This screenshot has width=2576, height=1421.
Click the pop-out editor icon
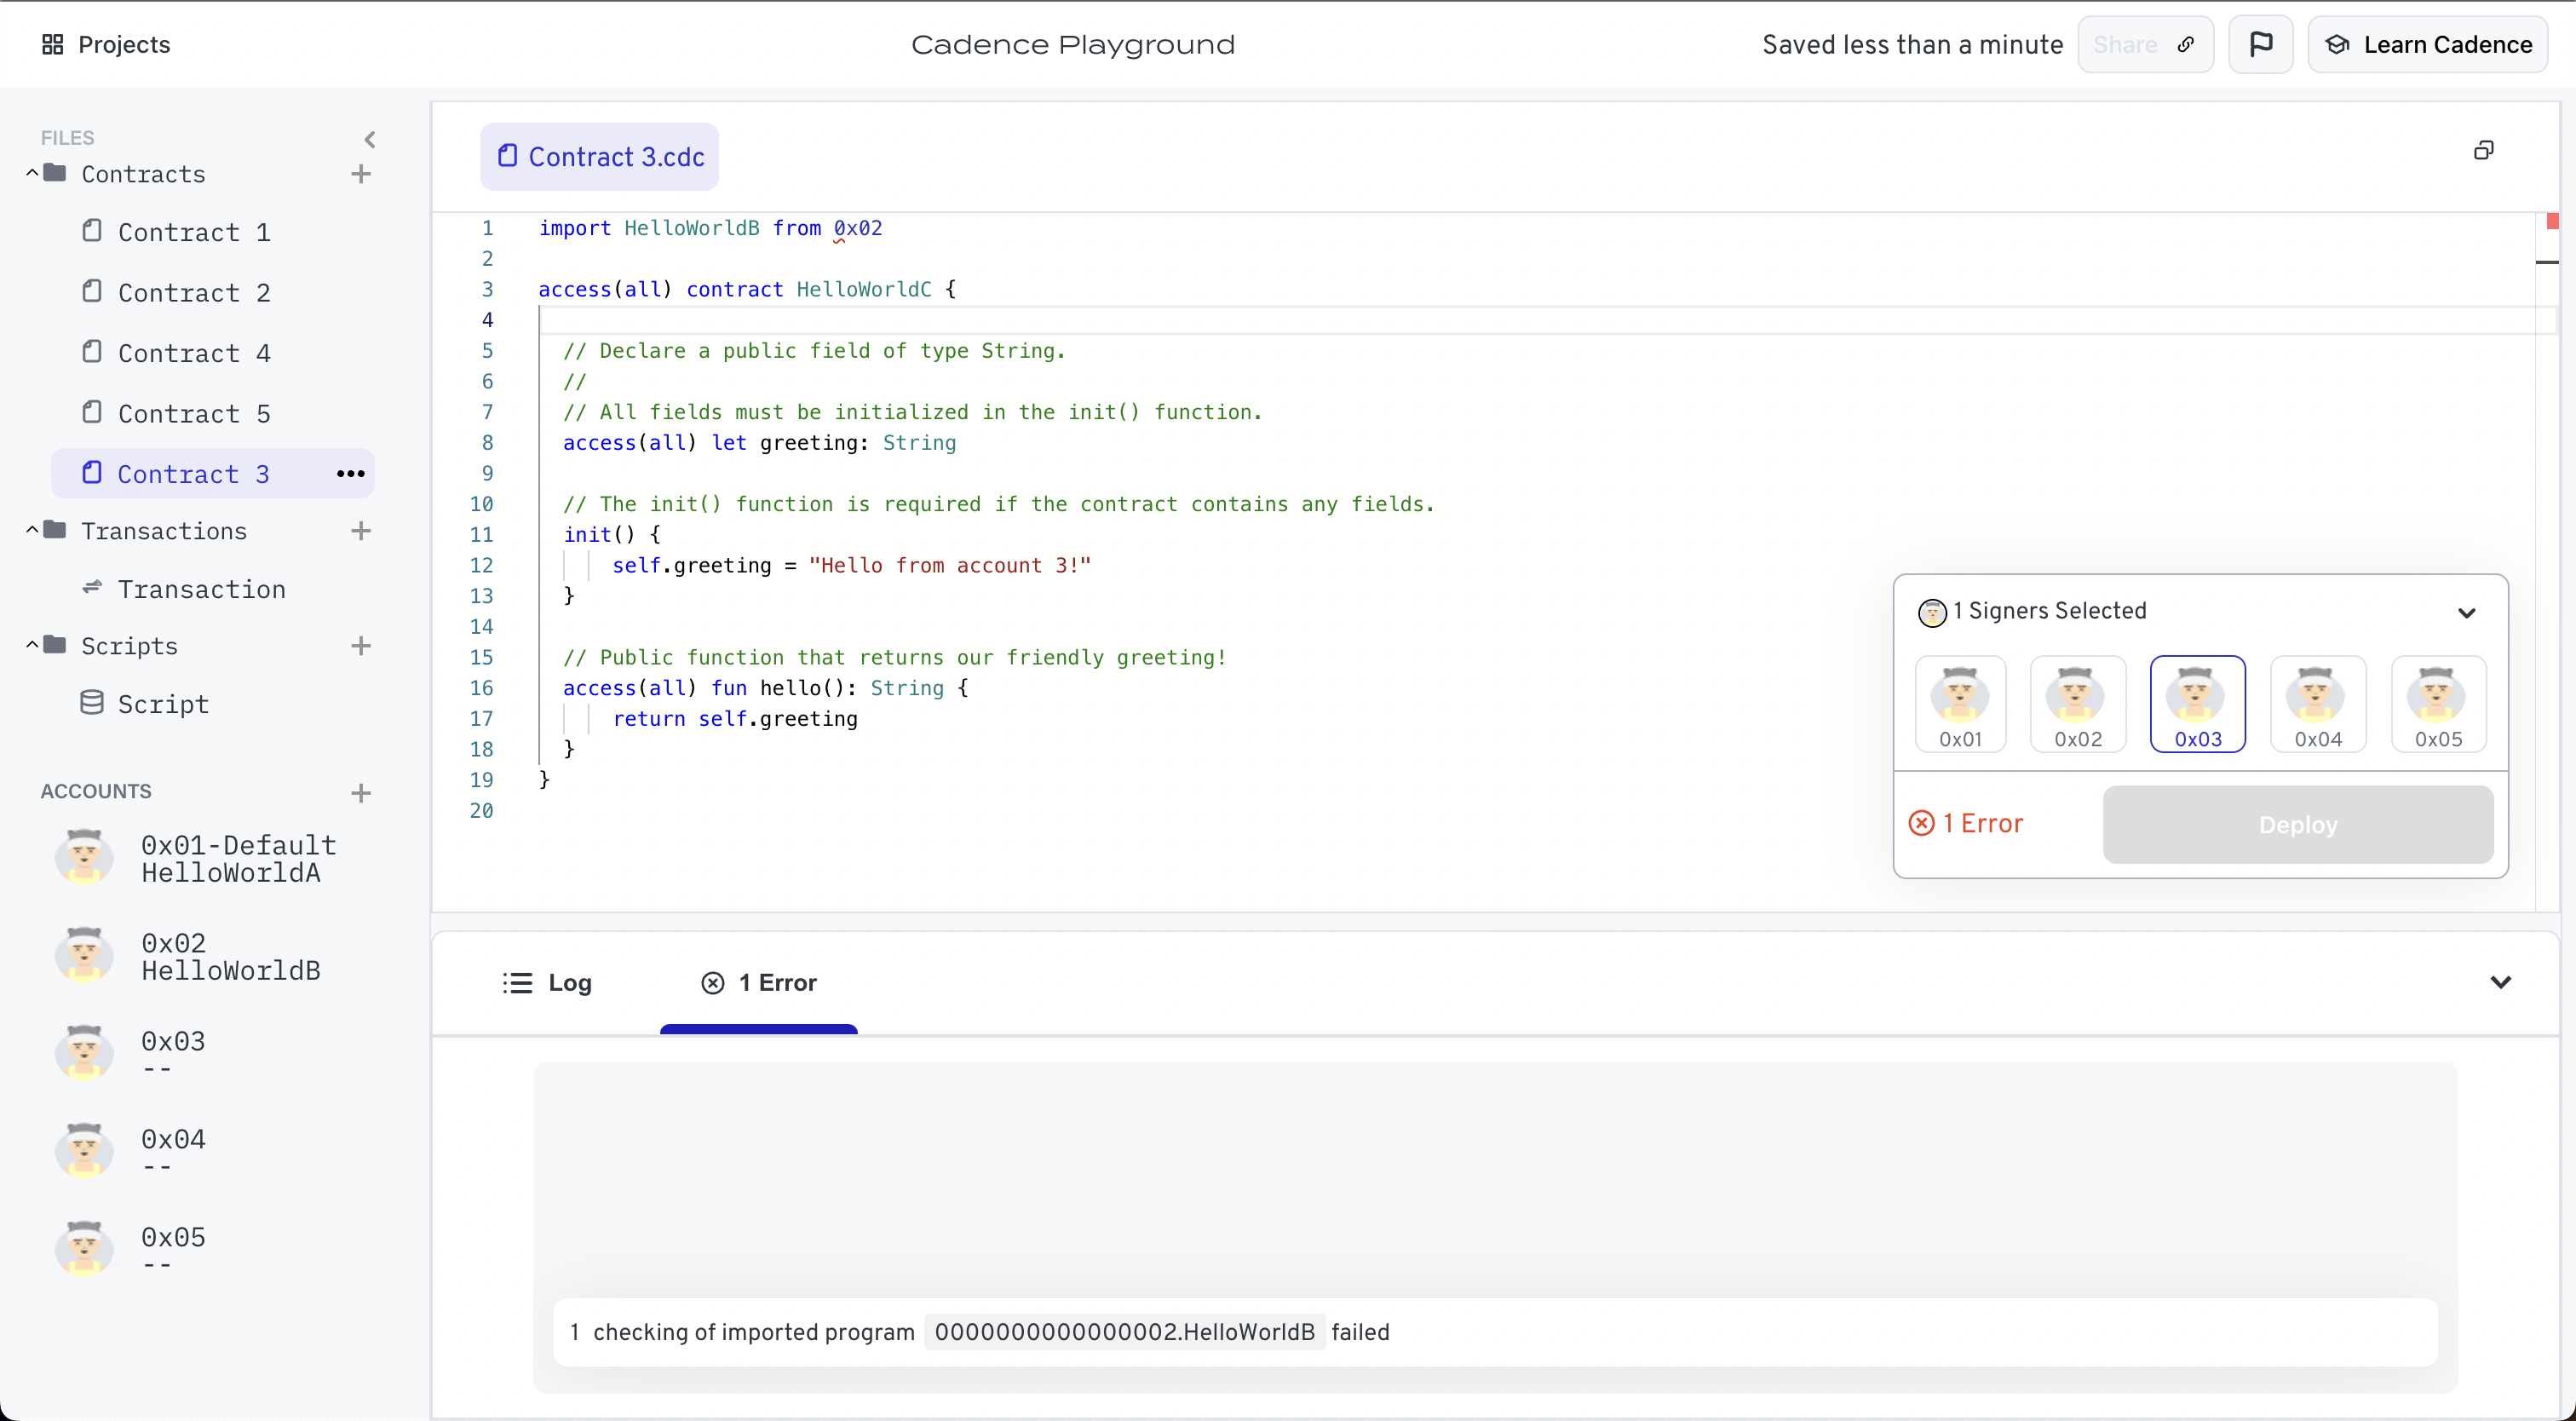(2484, 150)
